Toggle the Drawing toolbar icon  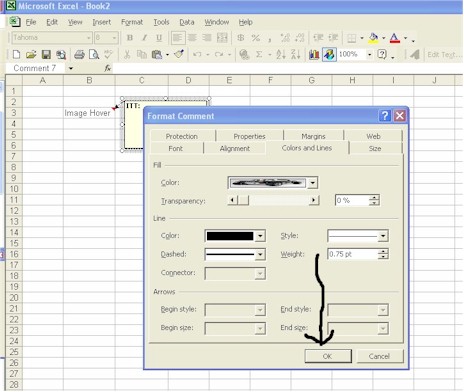(329, 54)
